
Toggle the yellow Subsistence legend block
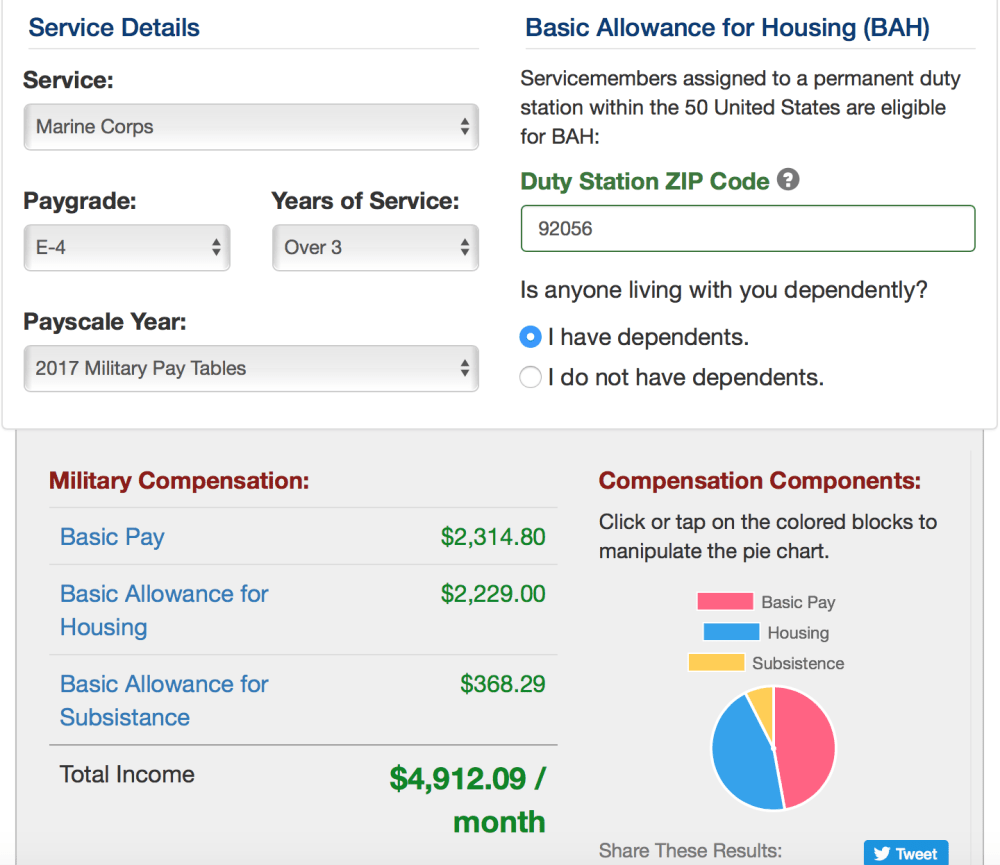(716, 663)
